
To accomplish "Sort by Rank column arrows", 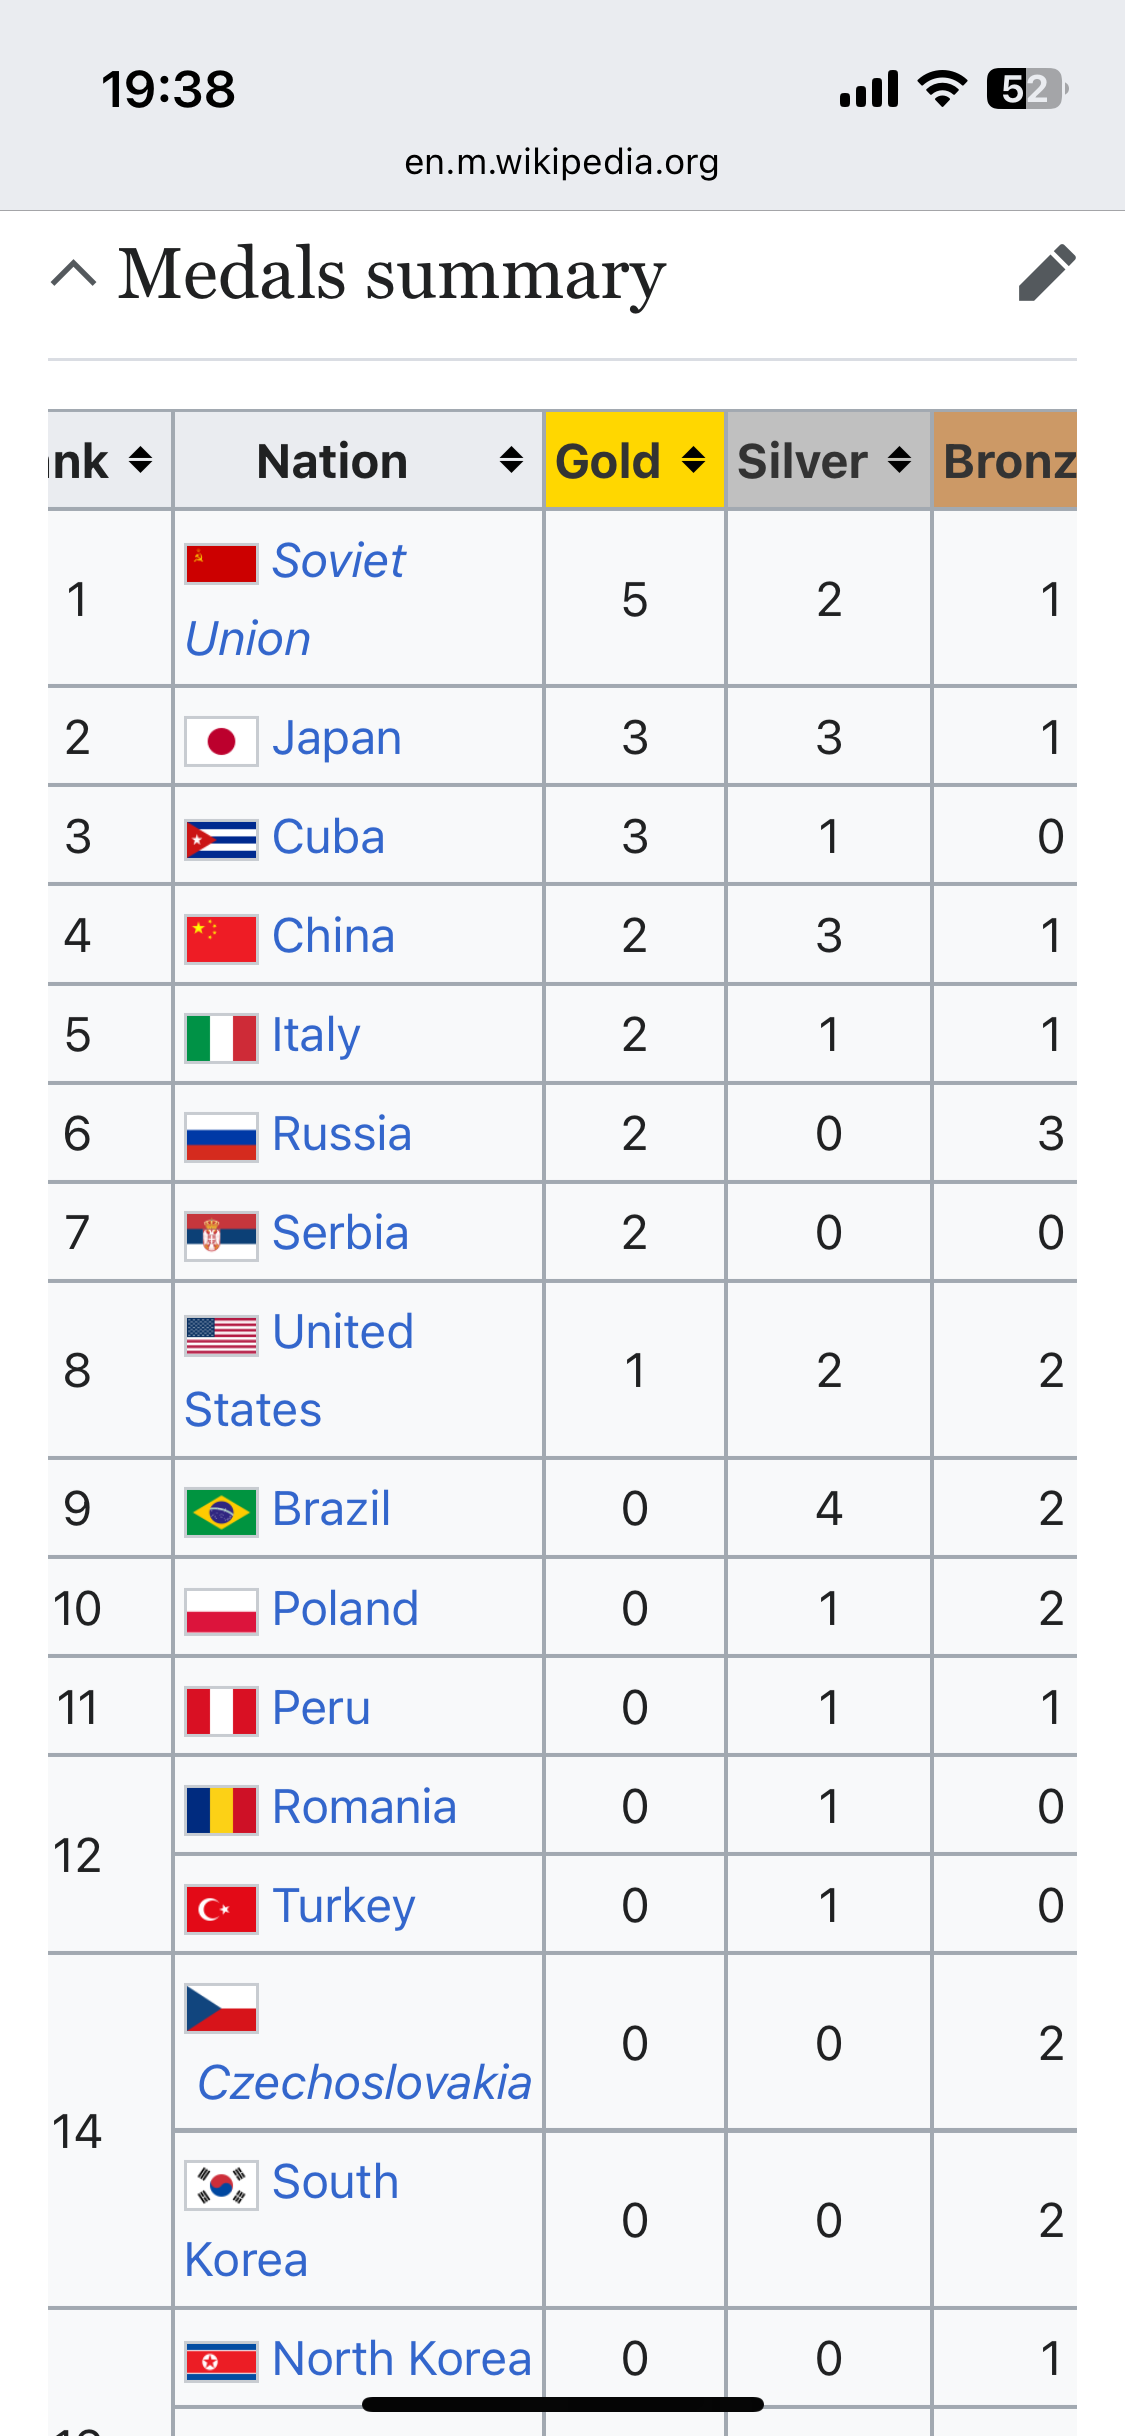I will pyautogui.click(x=141, y=460).
